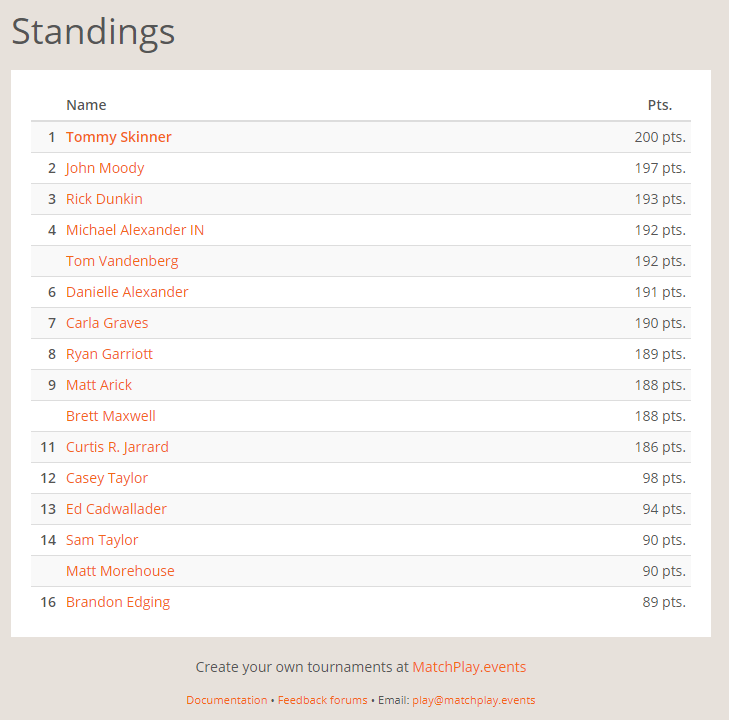Click Danielle Alexander in standings
Image resolution: width=729 pixels, height=720 pixels.
coord(127,292)
